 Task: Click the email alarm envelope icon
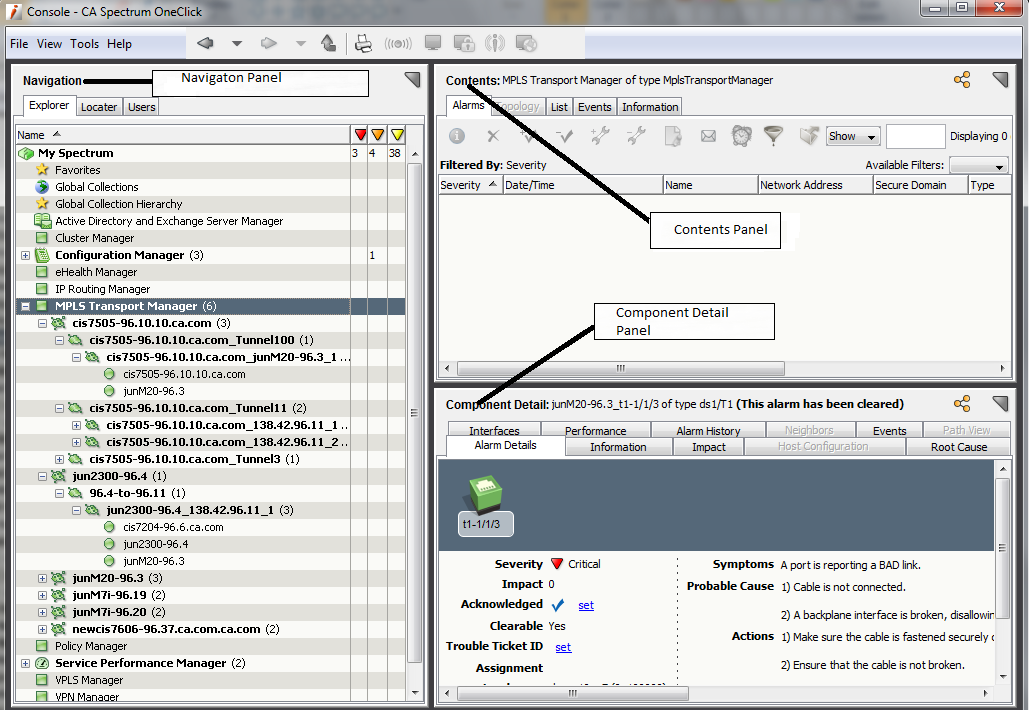(x=708, y=136)
